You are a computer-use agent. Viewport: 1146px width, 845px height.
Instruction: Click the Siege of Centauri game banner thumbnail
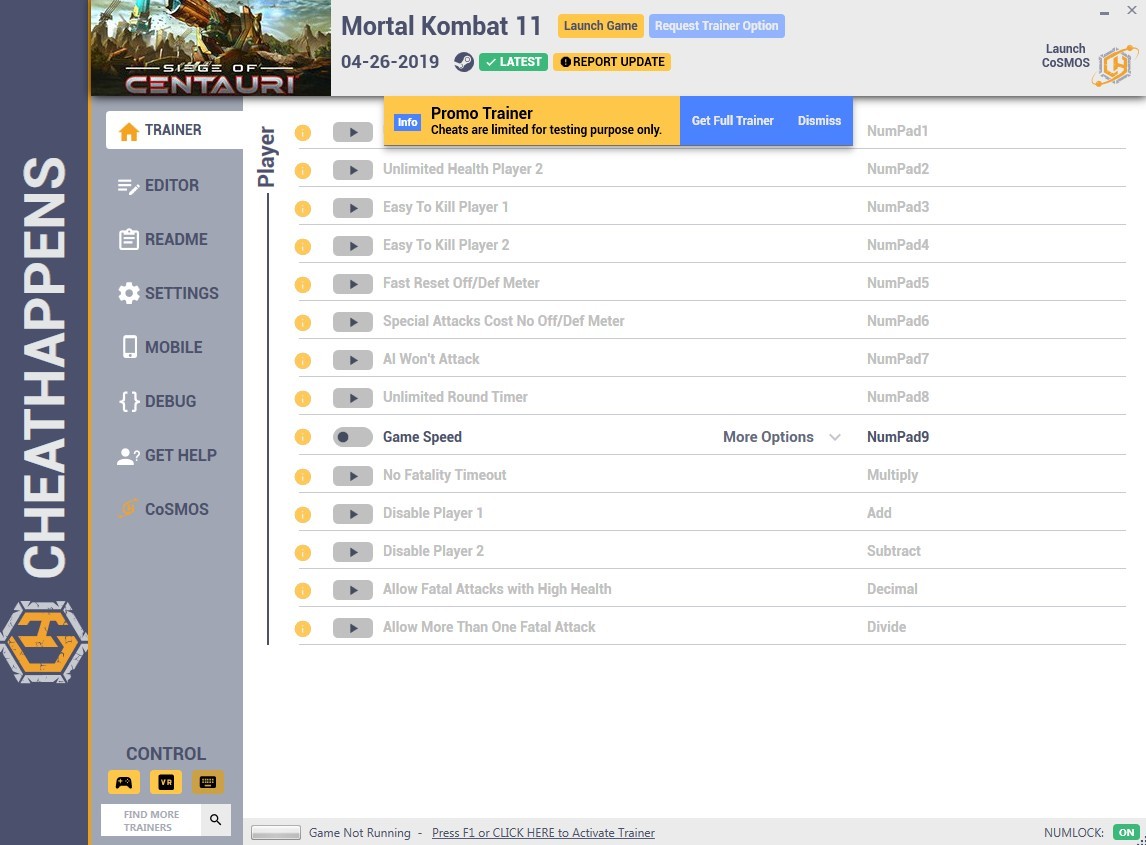tap(210, 48)
